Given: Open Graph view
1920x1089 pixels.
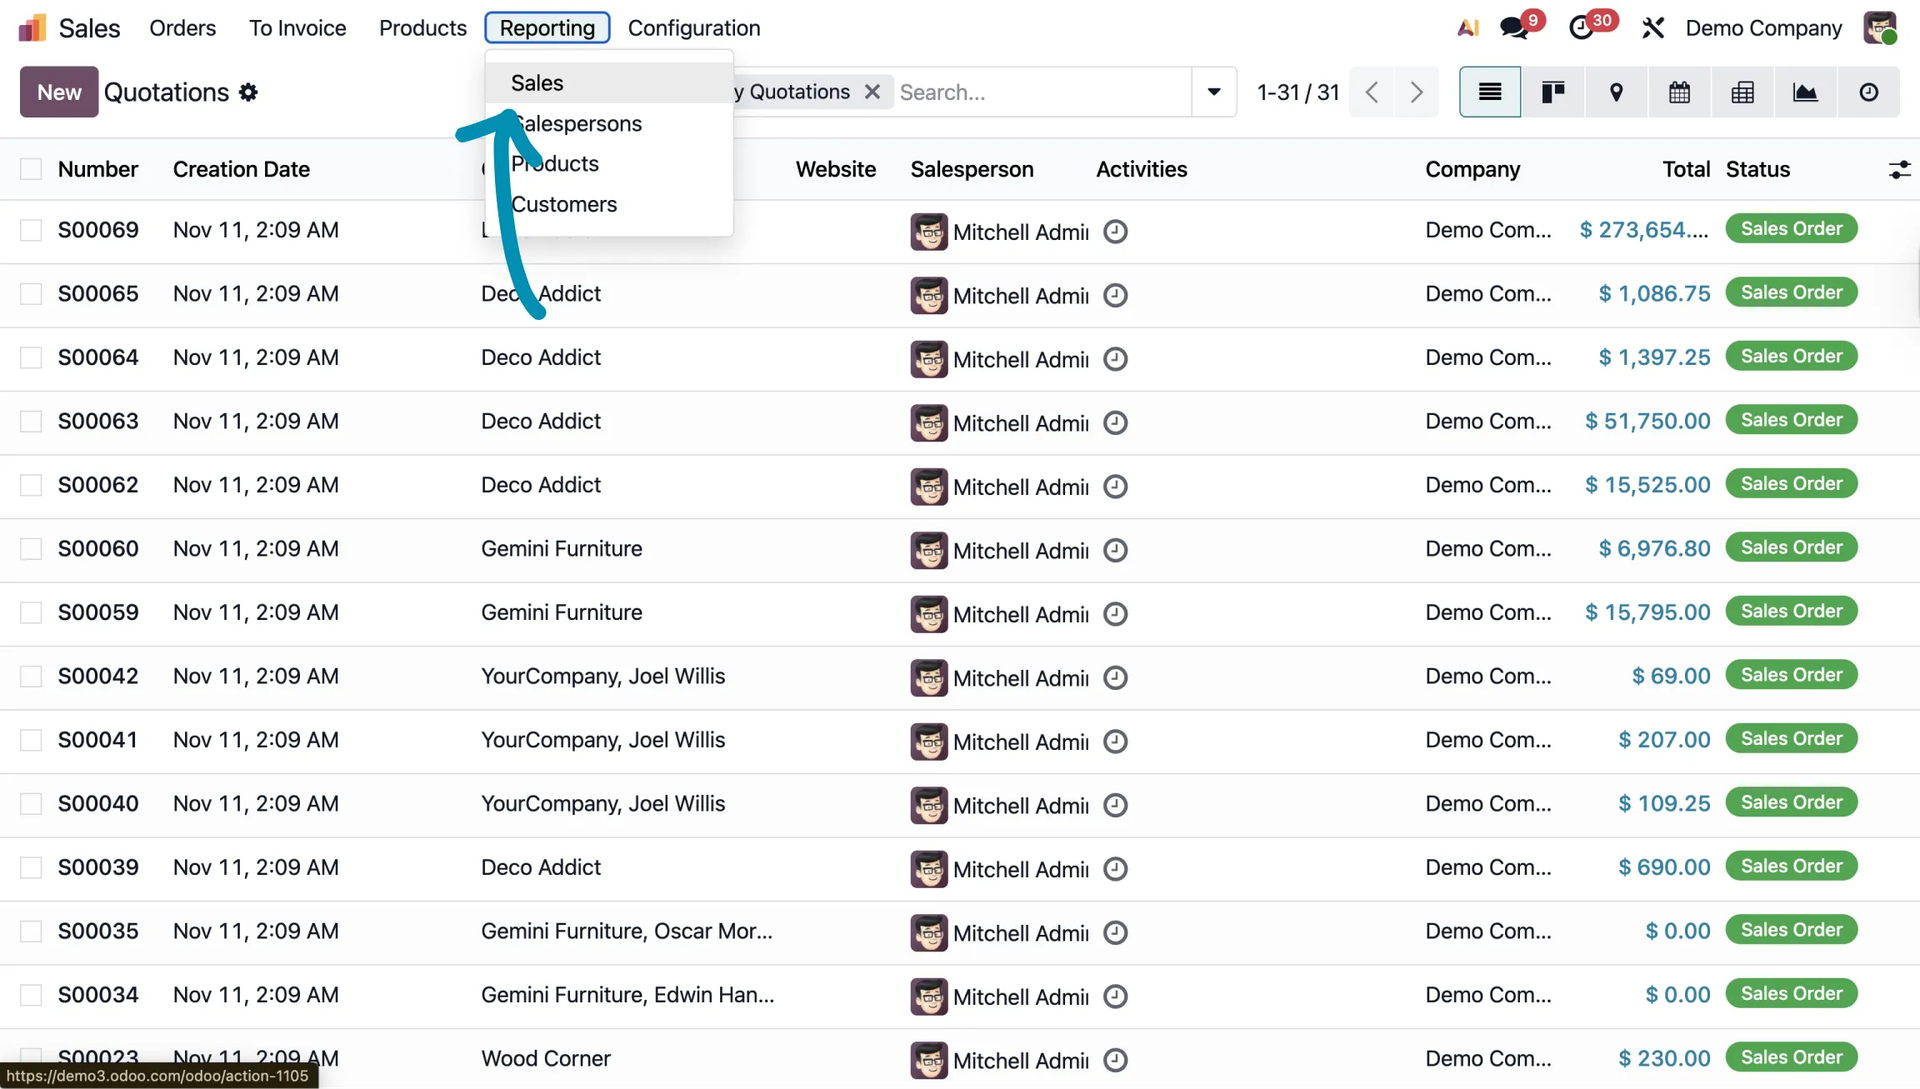Looking at the screenshot, I should (1805, 92).
